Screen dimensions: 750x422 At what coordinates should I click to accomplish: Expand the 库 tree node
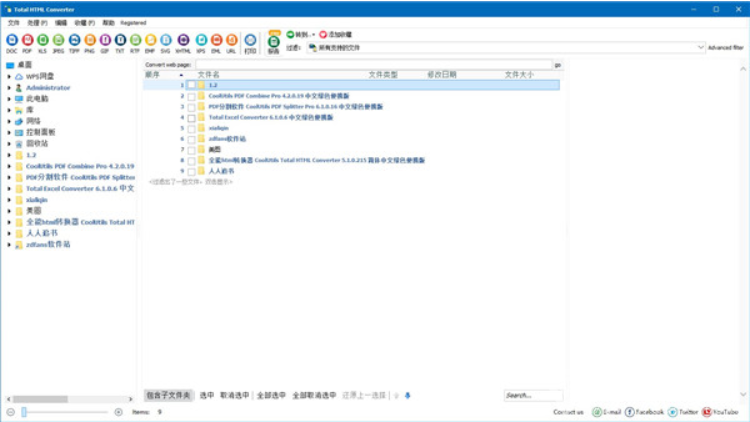9,110
